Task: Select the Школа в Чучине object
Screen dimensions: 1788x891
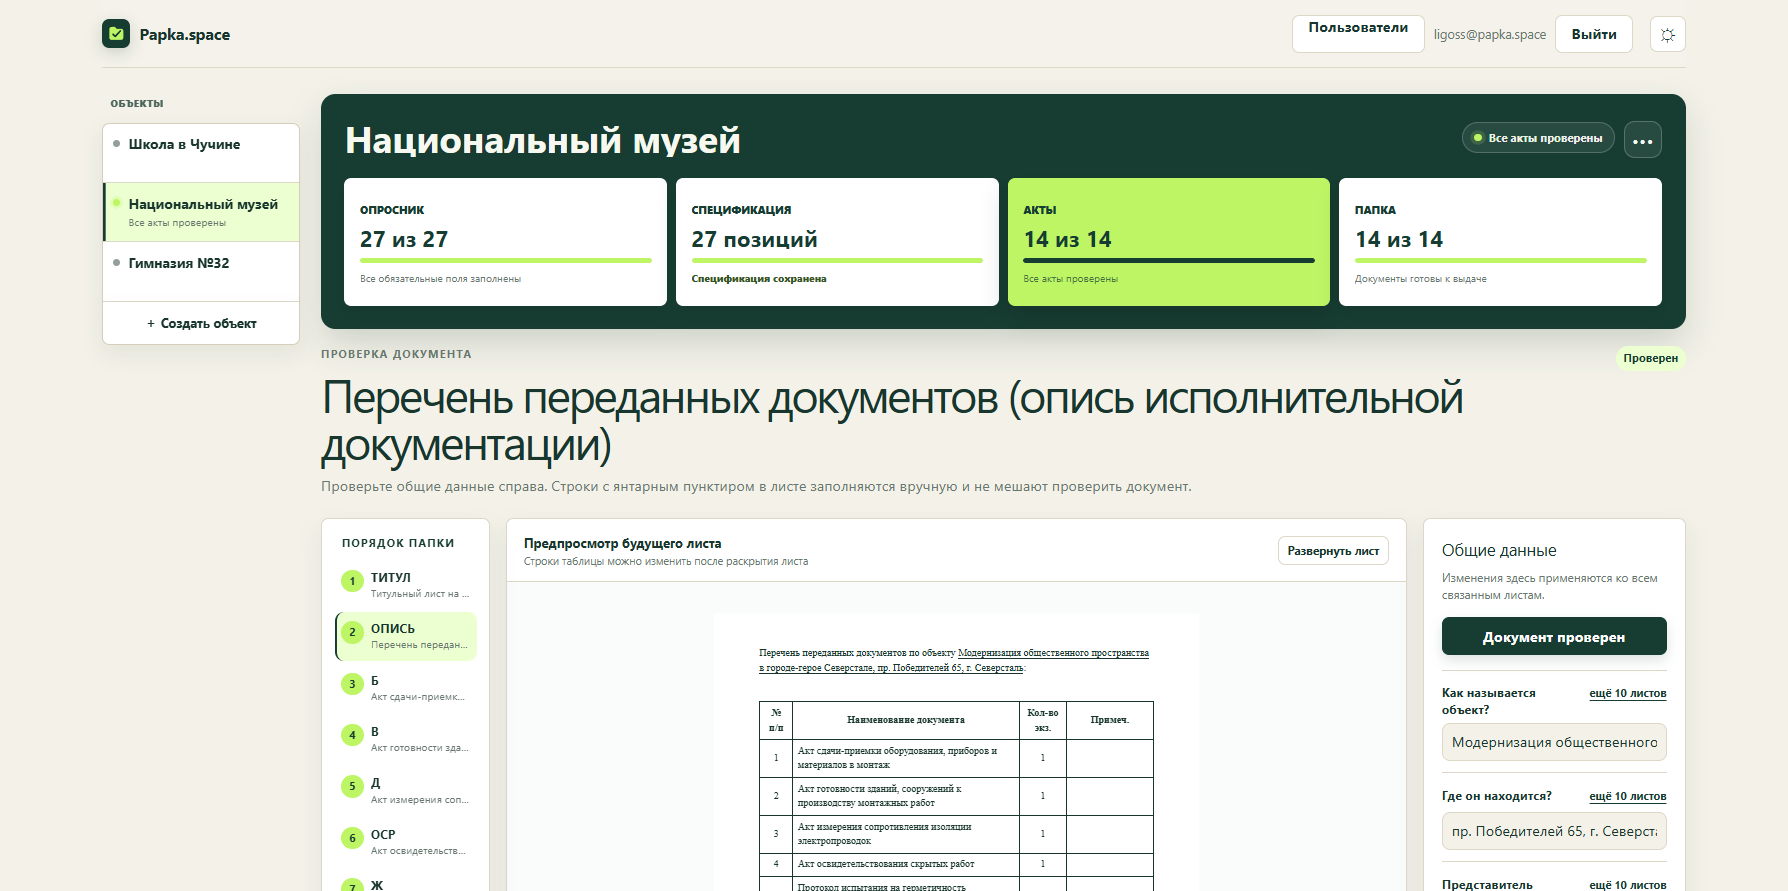Action: pos(201,153)
